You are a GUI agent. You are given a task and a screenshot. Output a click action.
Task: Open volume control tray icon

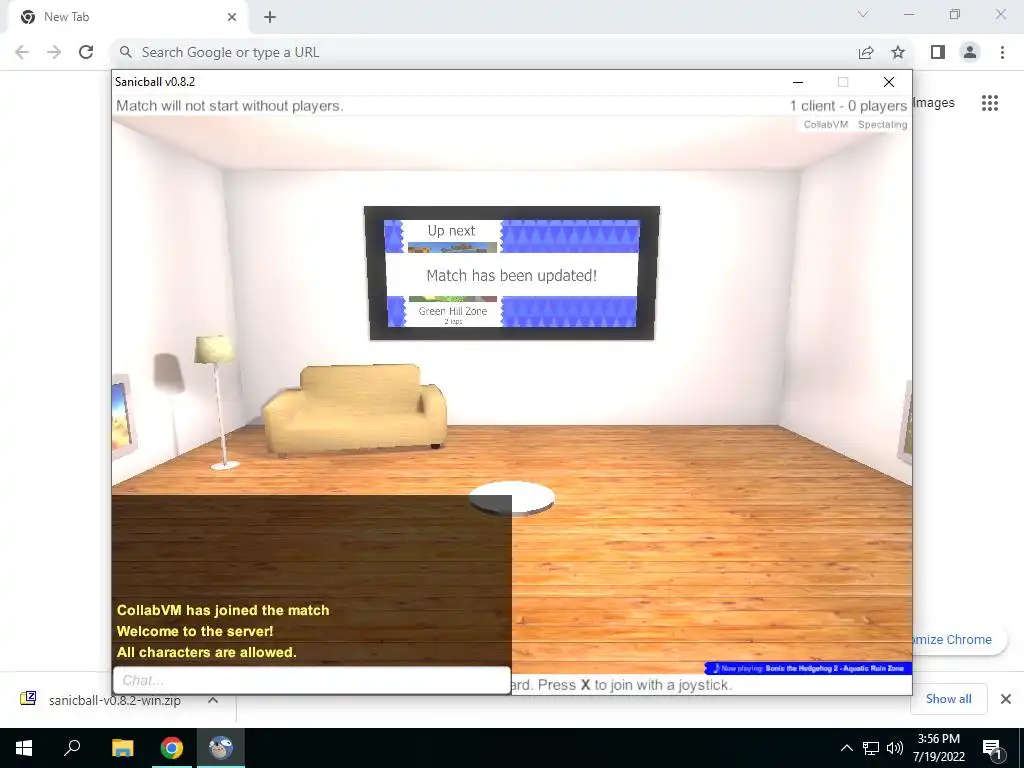[894, 748]
